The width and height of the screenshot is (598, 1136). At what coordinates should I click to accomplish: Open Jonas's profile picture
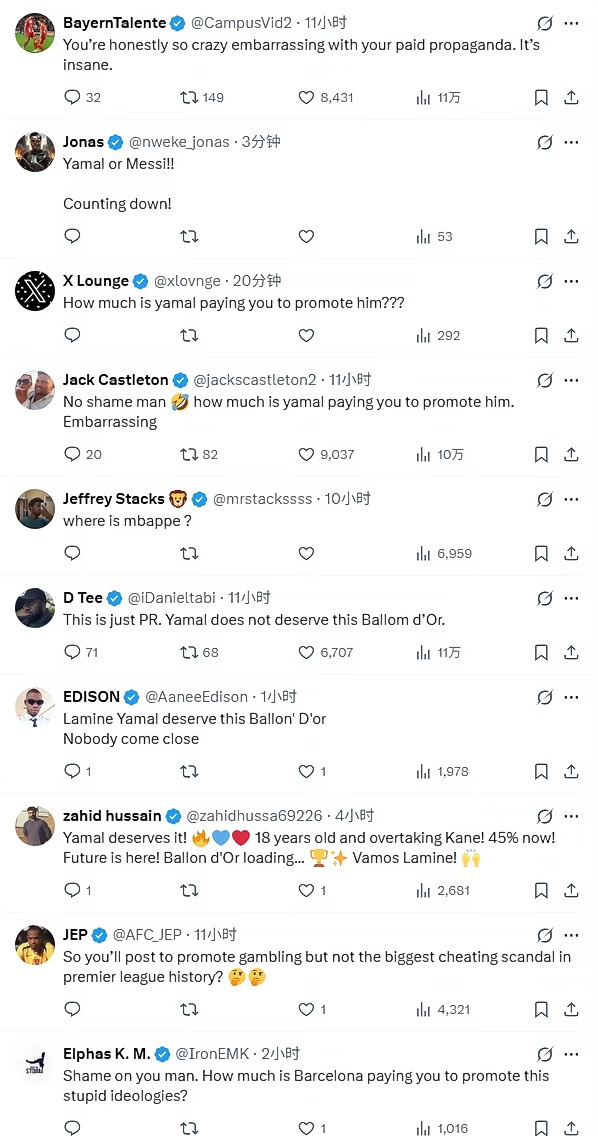[35, 152]
